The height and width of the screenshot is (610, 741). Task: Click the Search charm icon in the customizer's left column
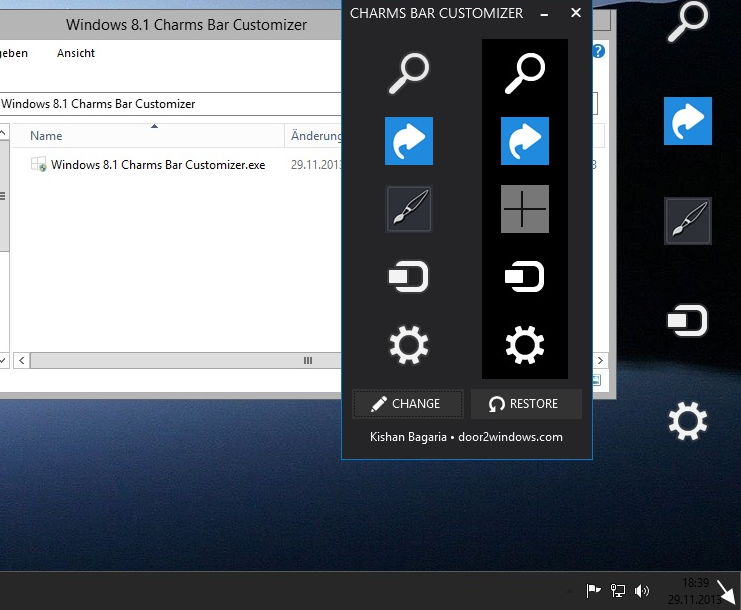point(409,73)
